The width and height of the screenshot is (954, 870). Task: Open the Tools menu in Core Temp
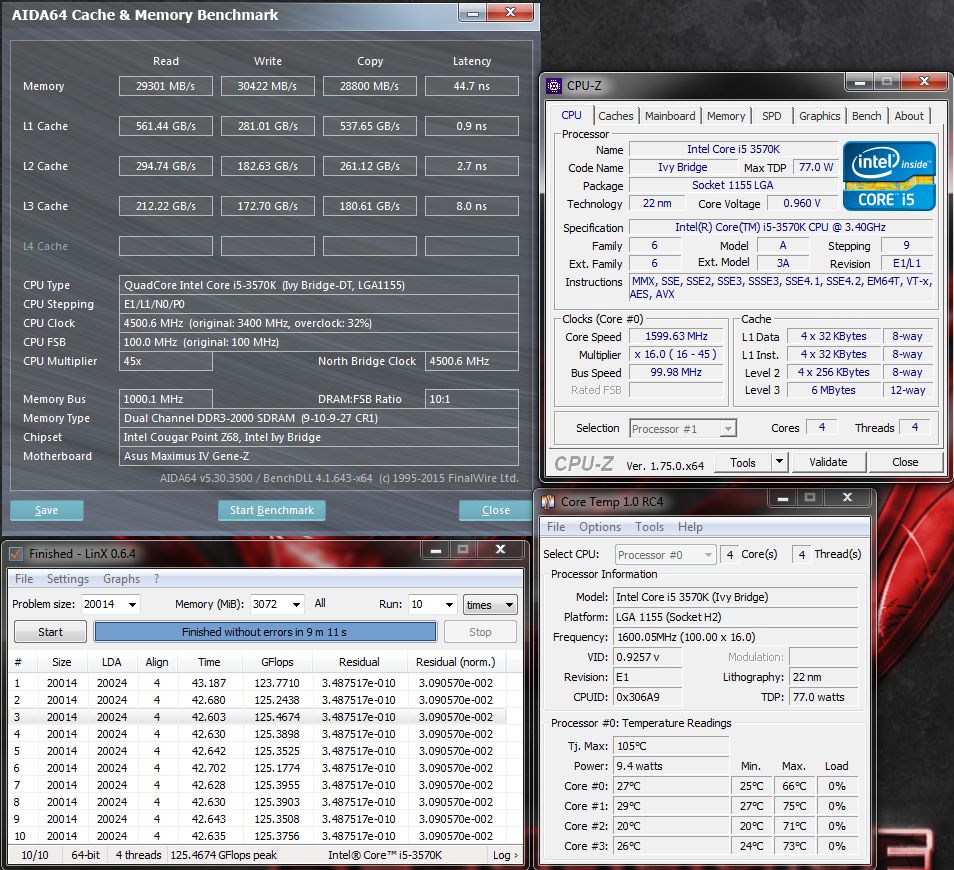coord(649,527)
